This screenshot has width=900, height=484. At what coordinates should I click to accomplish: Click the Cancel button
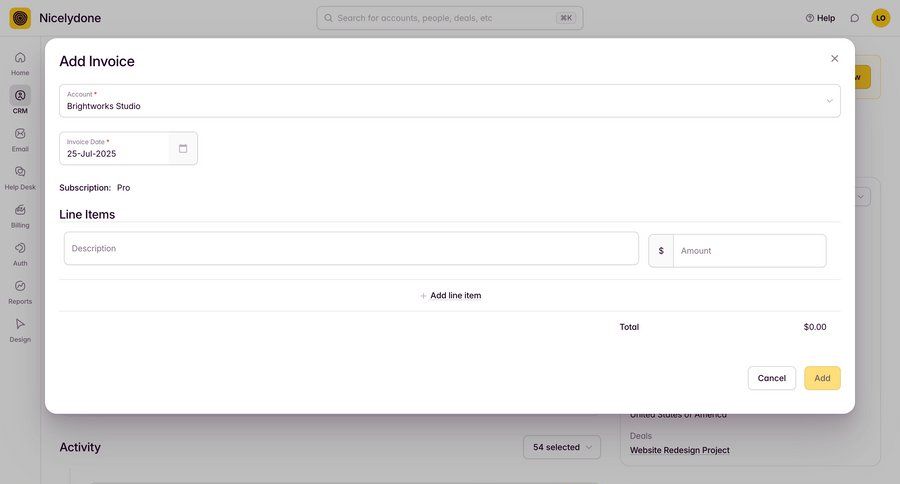(771, 378)
